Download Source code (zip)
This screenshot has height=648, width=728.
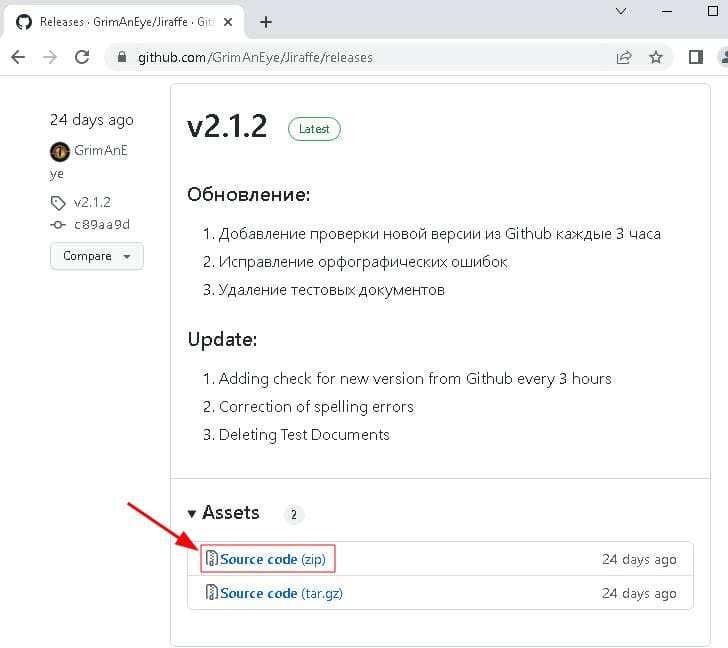coord(273,559)
